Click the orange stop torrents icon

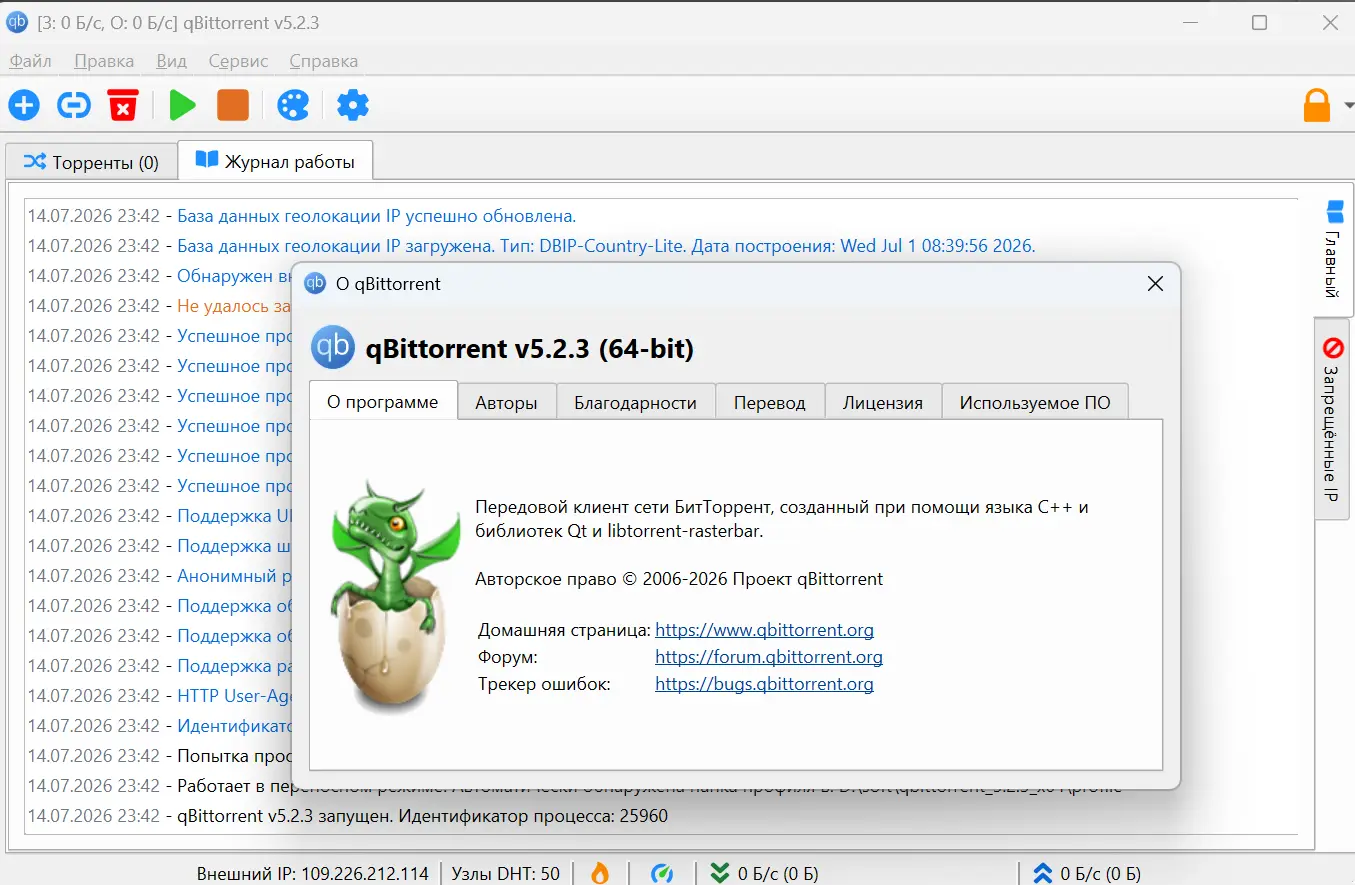pyautogui.click(x=233, y=104)
